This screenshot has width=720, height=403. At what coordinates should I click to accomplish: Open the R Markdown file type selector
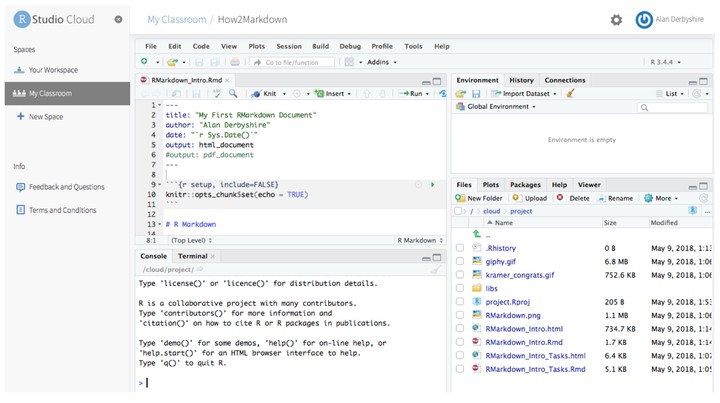point(420,240)
